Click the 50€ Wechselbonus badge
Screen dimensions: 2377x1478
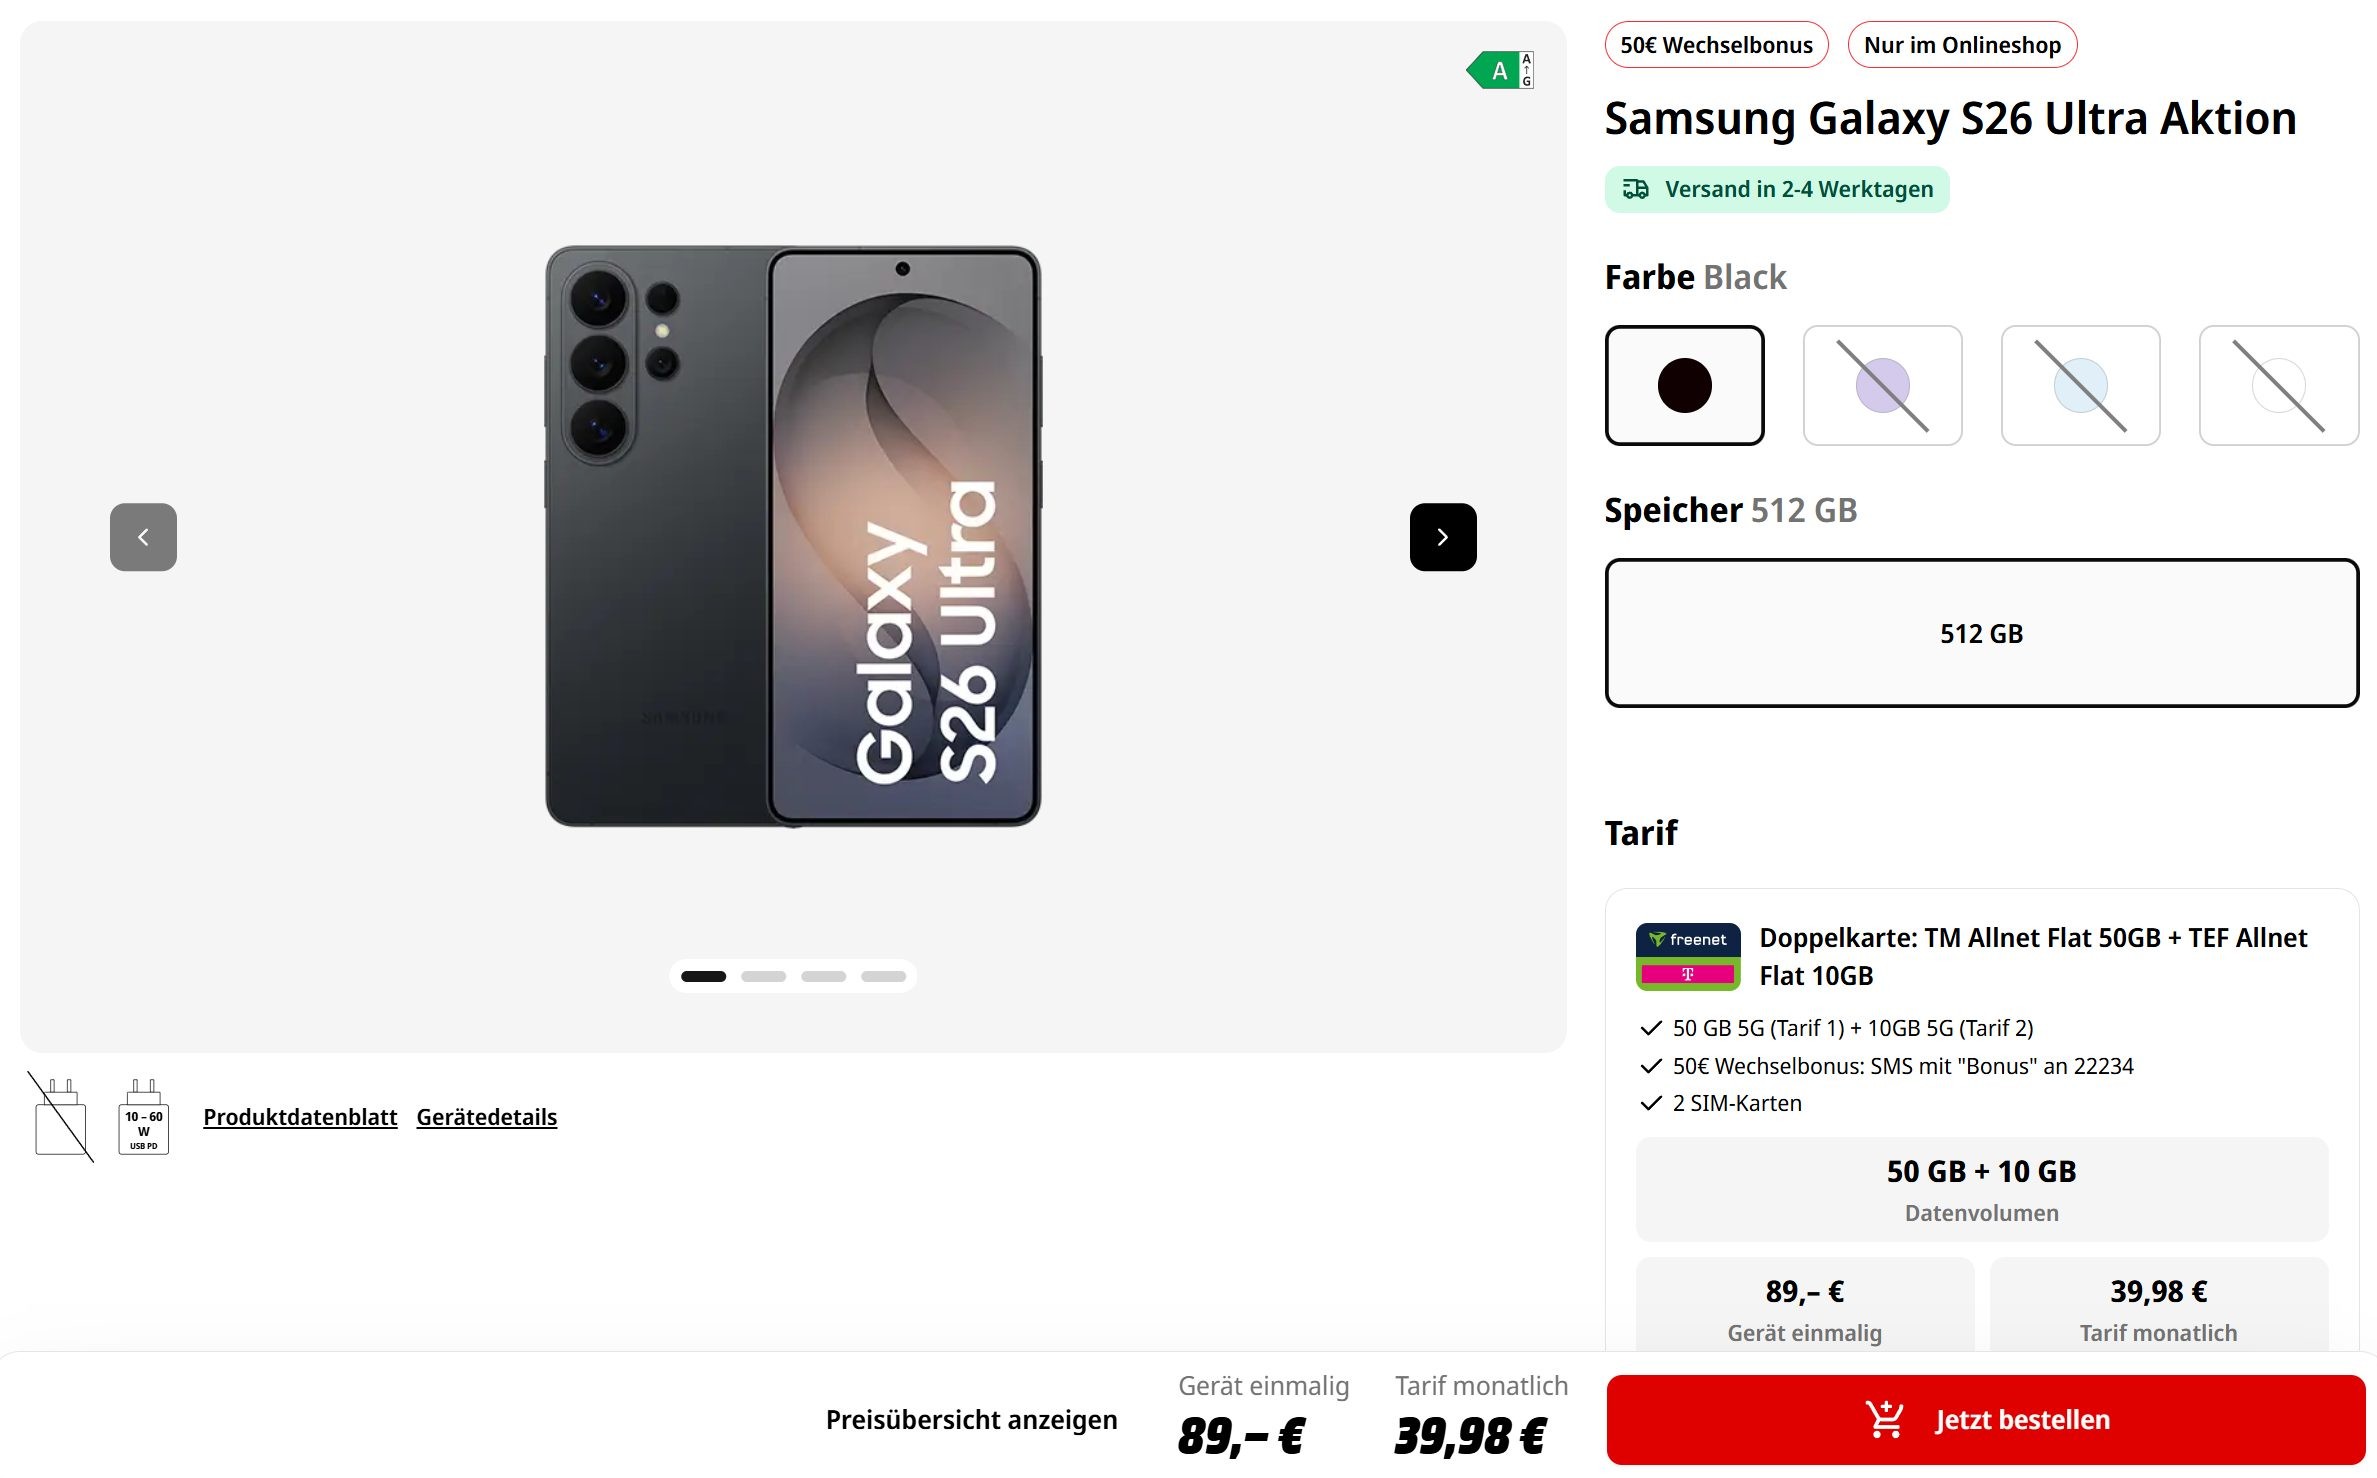(1716, 45)
